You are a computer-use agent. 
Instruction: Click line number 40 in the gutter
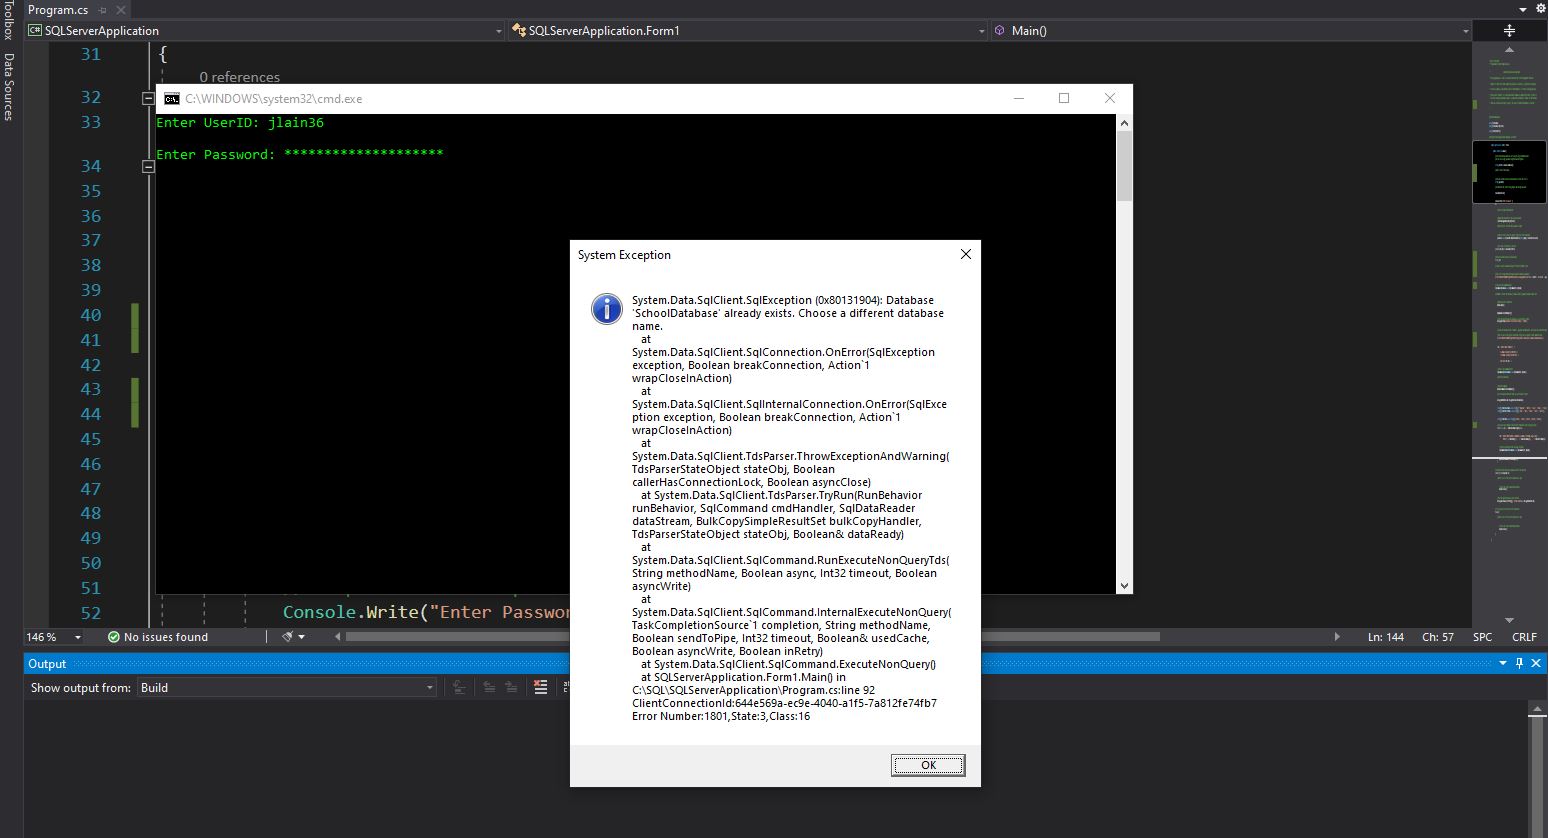(x=91, y=315)
